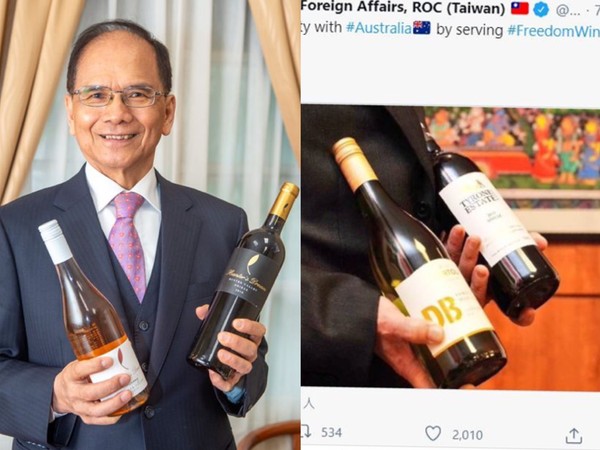600x450 pixels.
Task: Click the Tyrone Estate bottle label
Action: pyautogui.click(x=486, y=219)
